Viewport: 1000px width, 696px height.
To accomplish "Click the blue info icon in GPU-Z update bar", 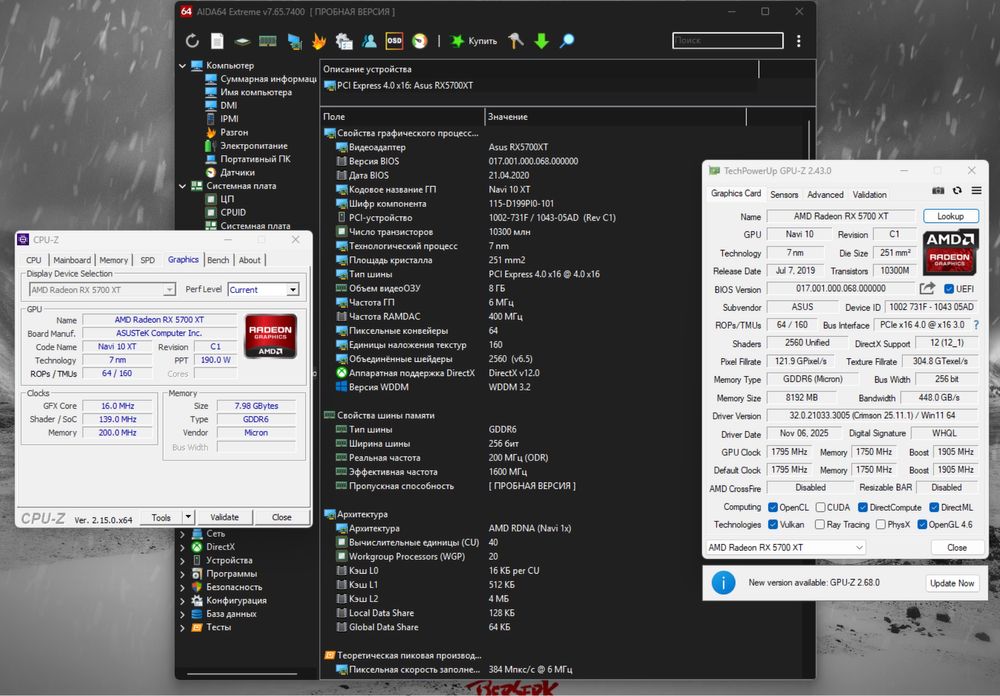I will click(x=723, y=582).
